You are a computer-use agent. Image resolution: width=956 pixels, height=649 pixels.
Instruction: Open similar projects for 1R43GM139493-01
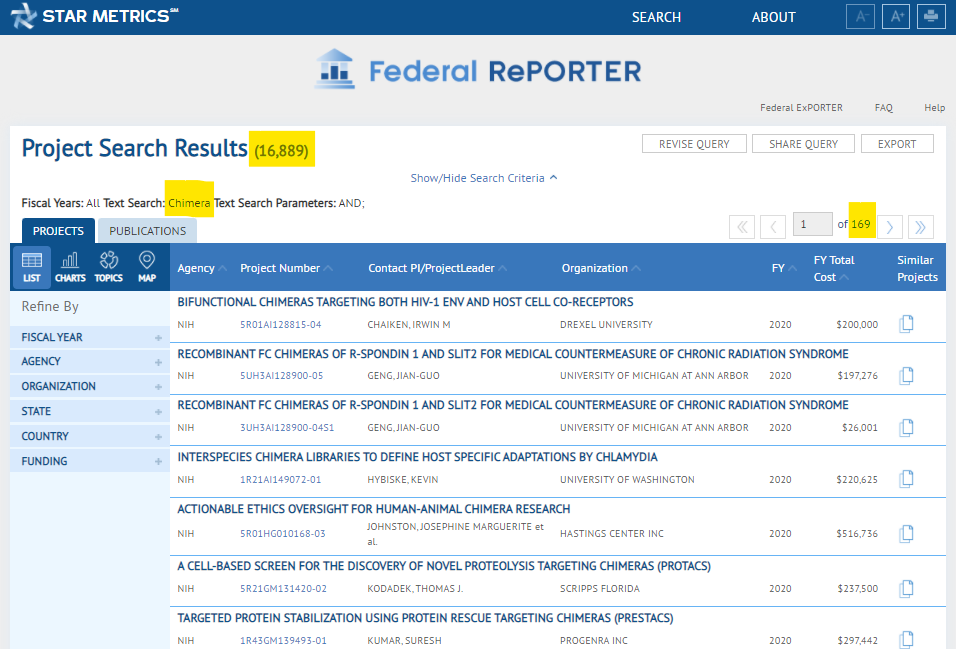click(x=906, y=640)
